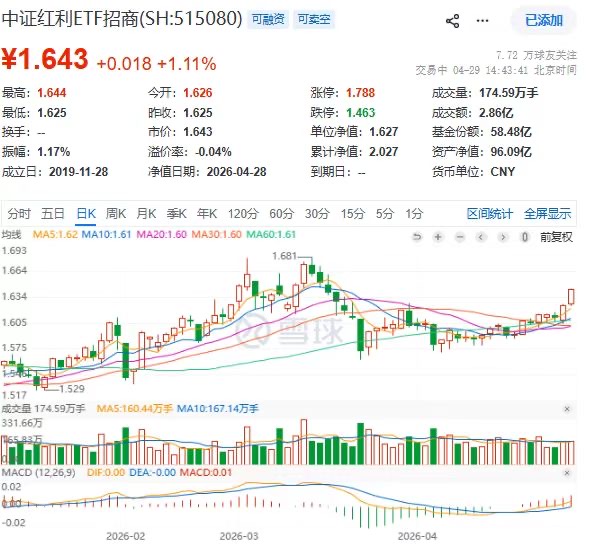The image size is (595, 545).
Task: Click the 均线 moving average label
Action: (x=11, y=235)
